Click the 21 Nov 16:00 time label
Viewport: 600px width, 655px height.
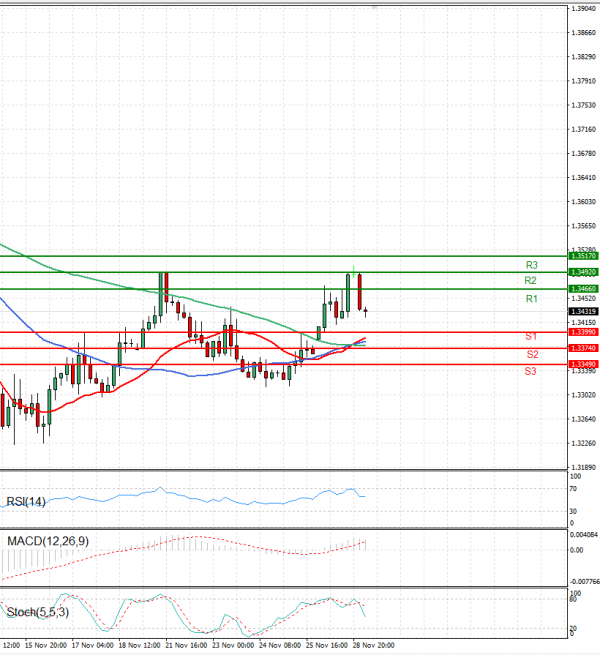186,645
